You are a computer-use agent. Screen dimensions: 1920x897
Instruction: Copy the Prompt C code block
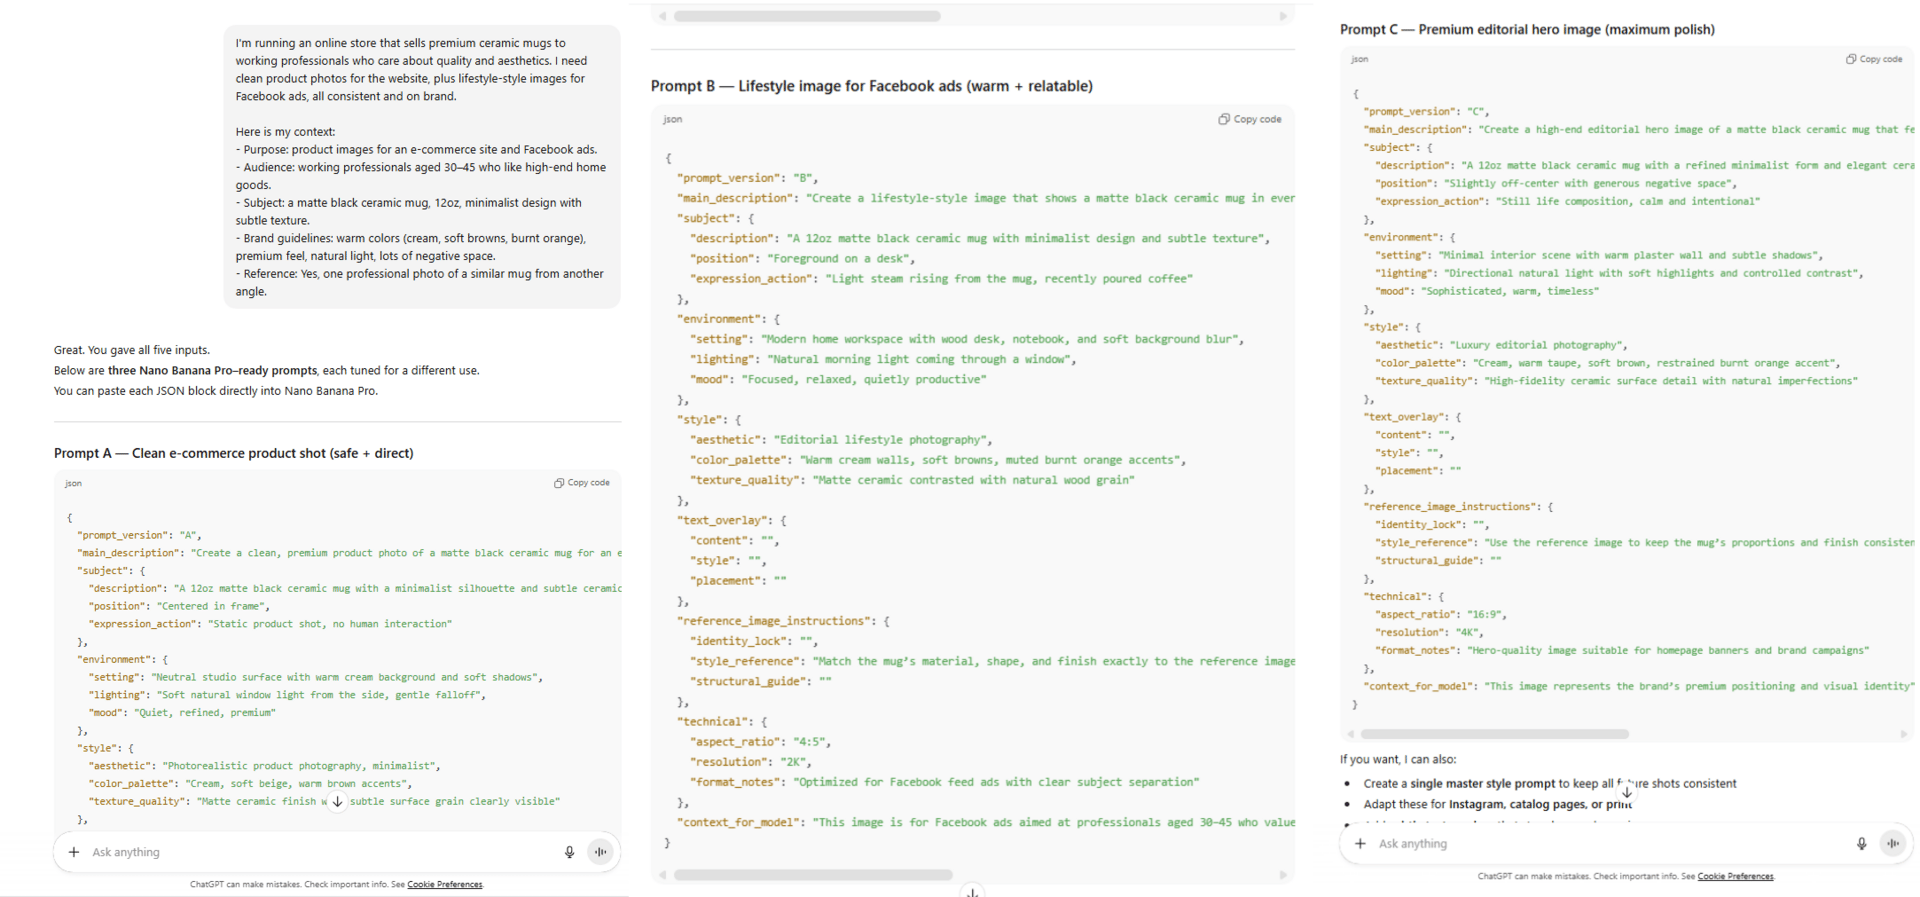click(x=1874, y=59)
